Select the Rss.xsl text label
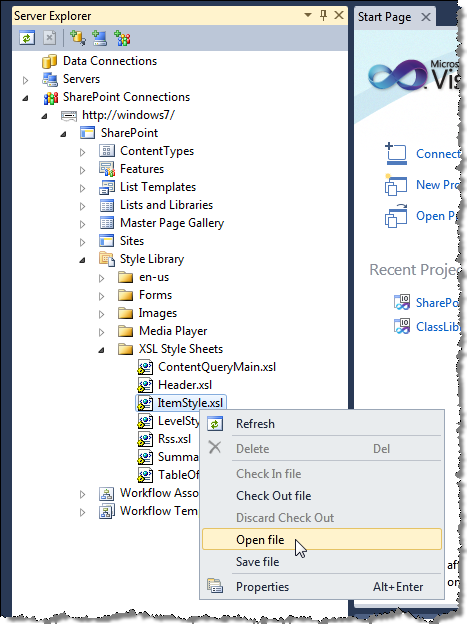This screenshot has height=624, width=467. pos(174,439)
